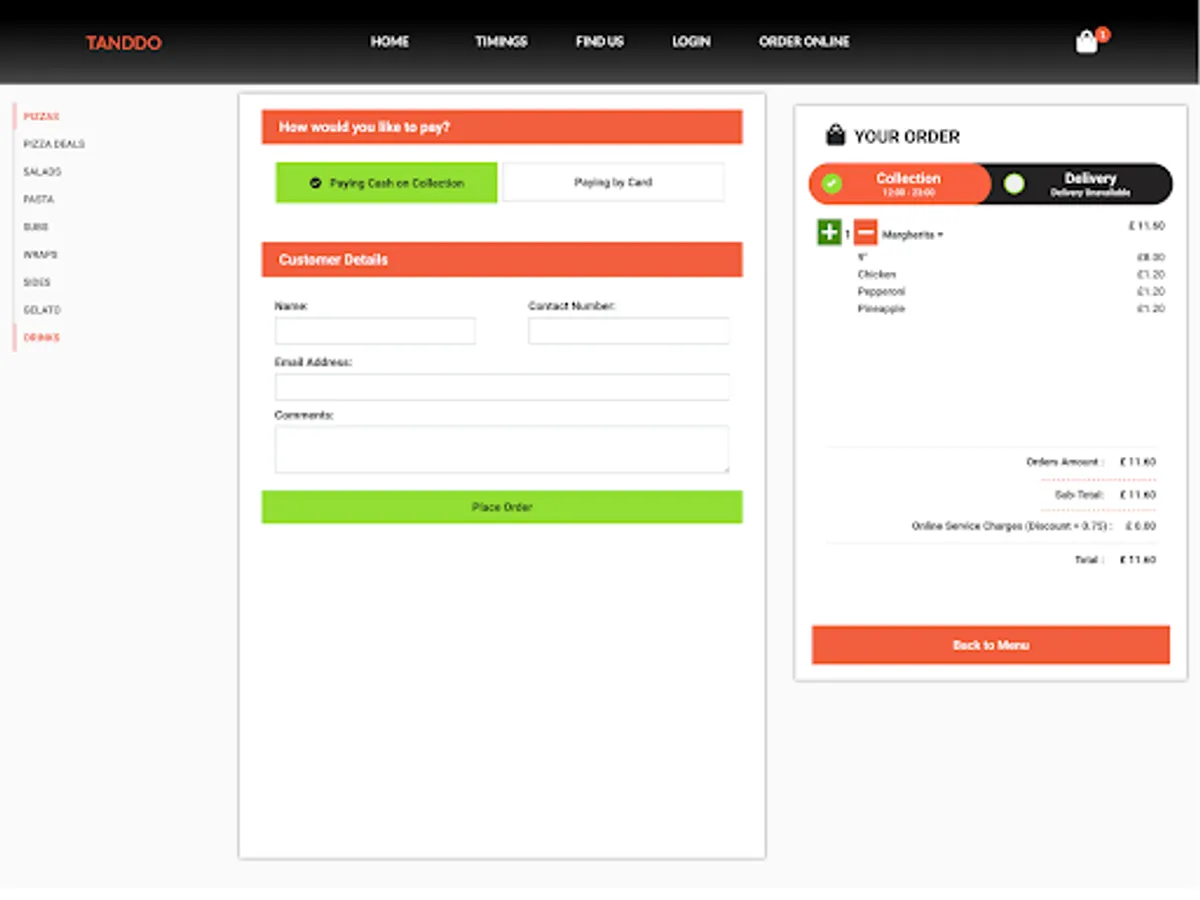Expand the Margherita item details
1200x900 pixels.
(x=911, y=232)
